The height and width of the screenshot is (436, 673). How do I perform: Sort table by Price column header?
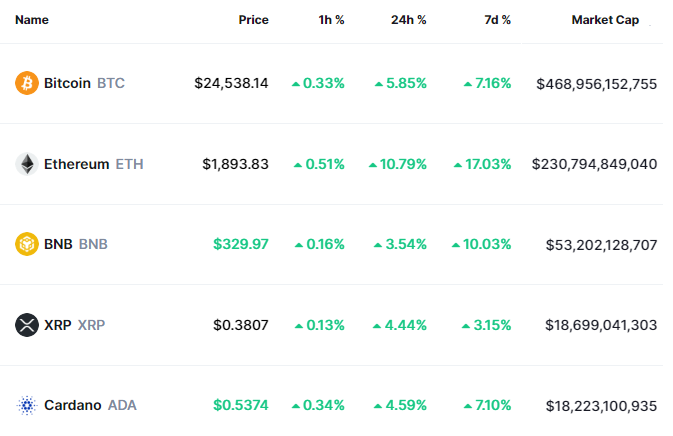[x=253, y=20]
